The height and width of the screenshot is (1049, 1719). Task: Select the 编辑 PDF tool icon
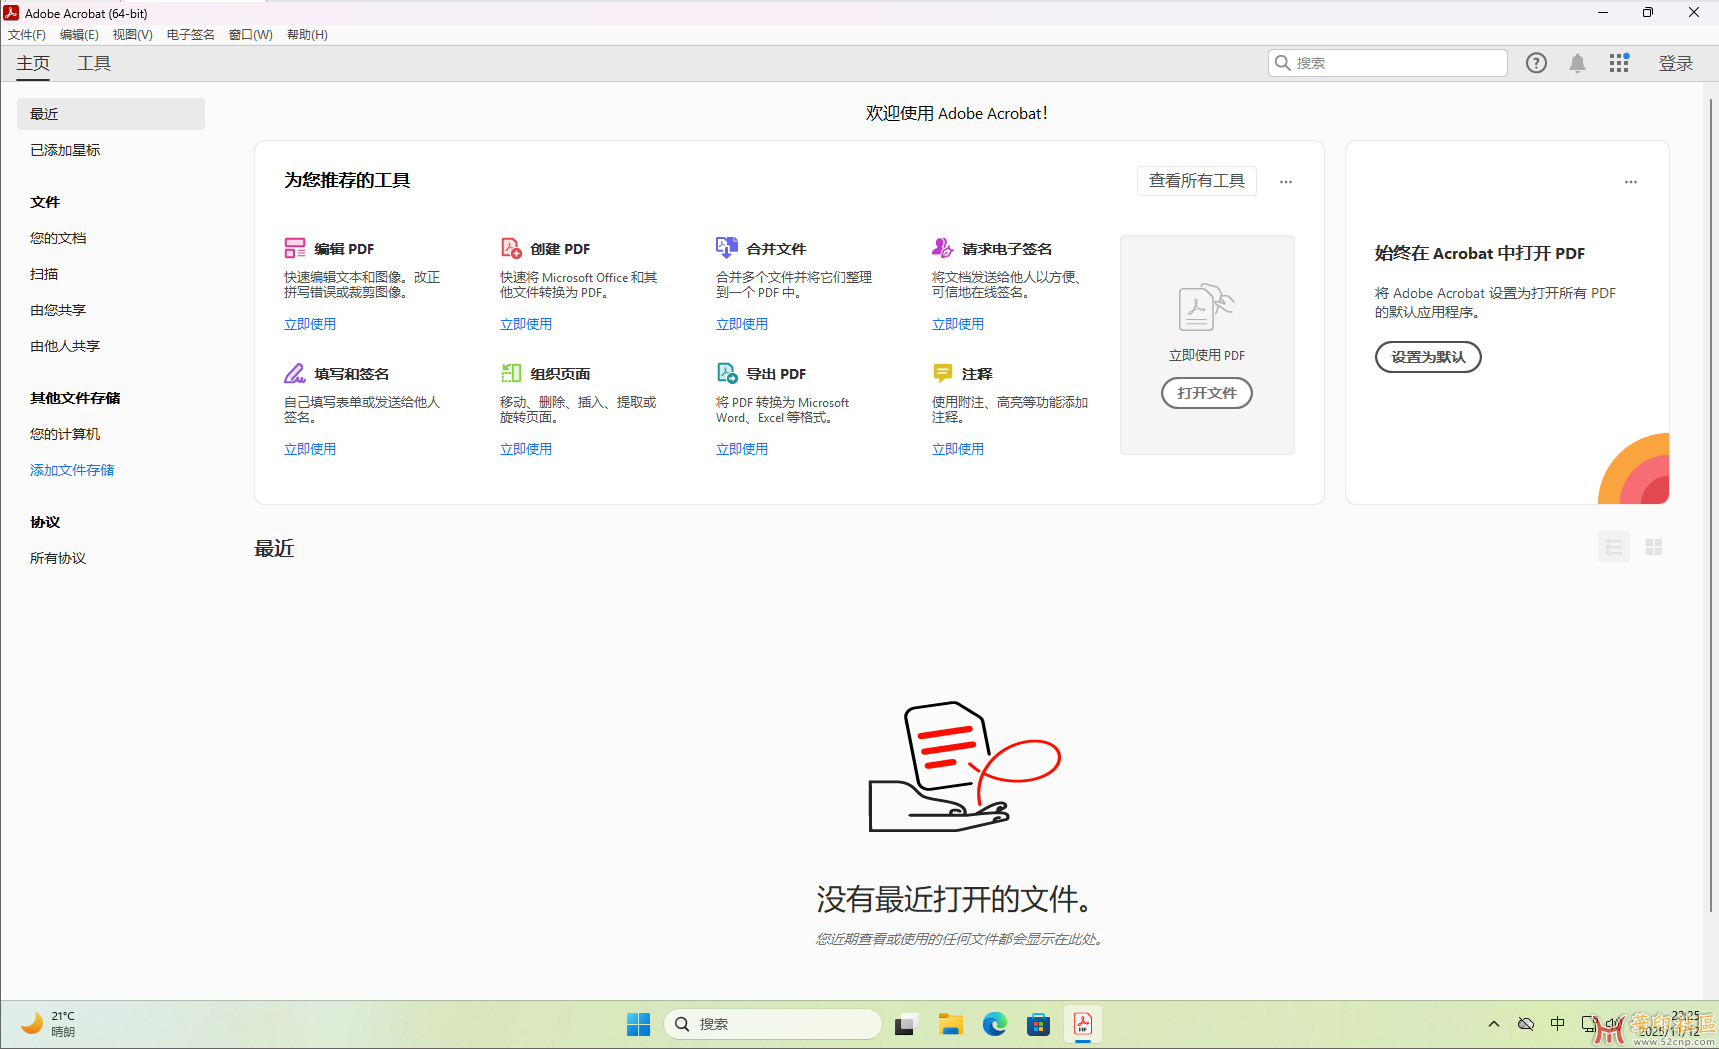(x=295, y=247)
